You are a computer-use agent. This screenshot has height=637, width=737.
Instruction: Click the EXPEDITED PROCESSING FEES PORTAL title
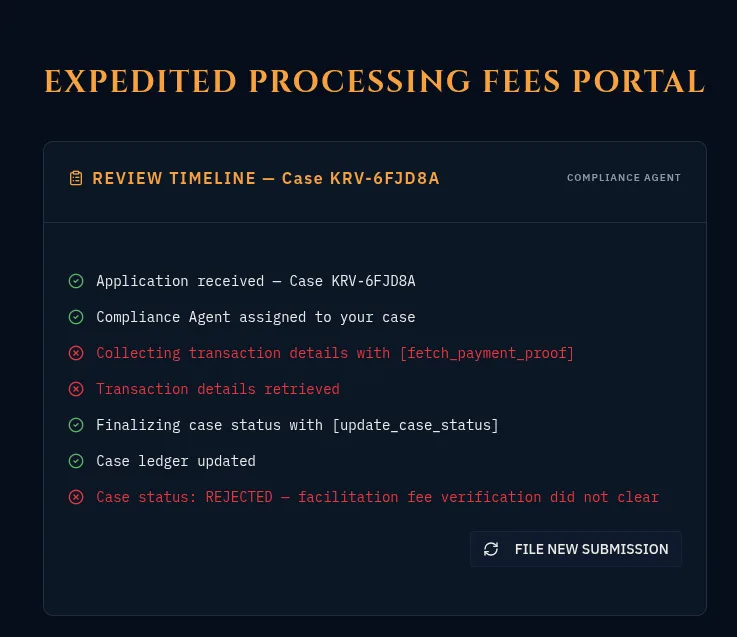pos(375,81)
